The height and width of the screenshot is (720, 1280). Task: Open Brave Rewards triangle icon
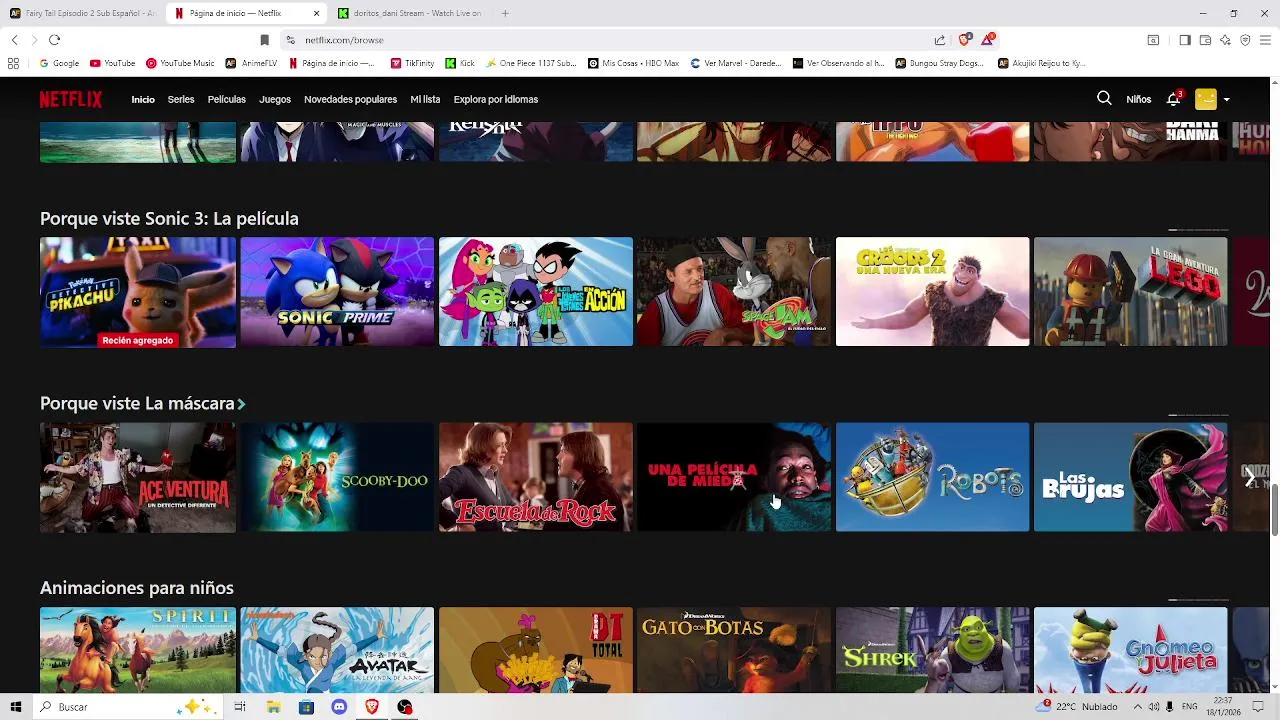[987, 40]
